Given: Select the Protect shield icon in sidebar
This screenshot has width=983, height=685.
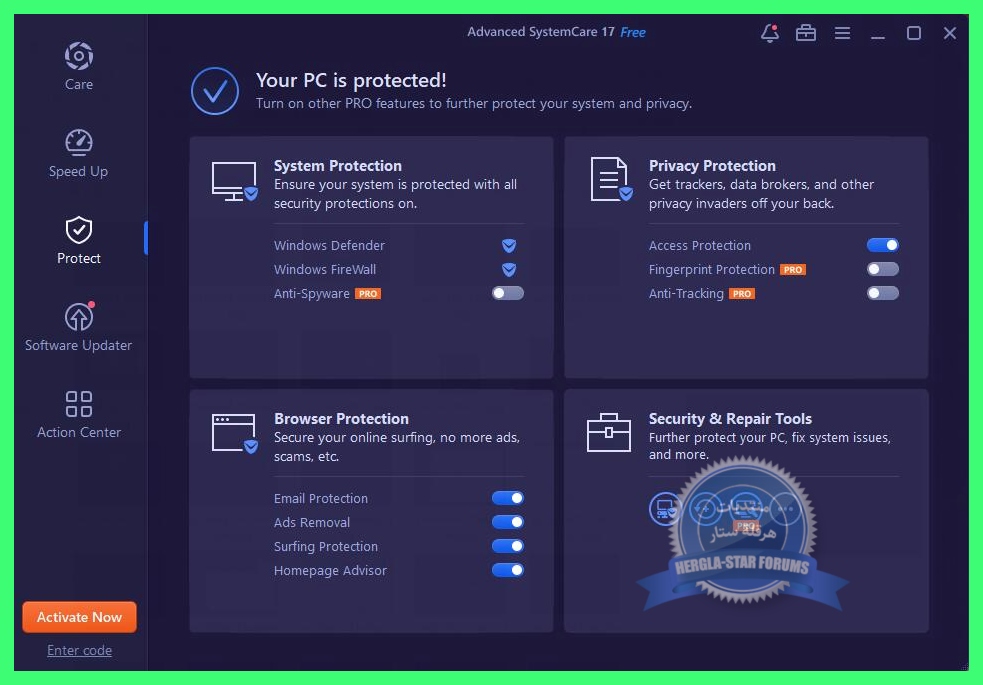Looking at the screenshot, I should [x=78, y=230].
